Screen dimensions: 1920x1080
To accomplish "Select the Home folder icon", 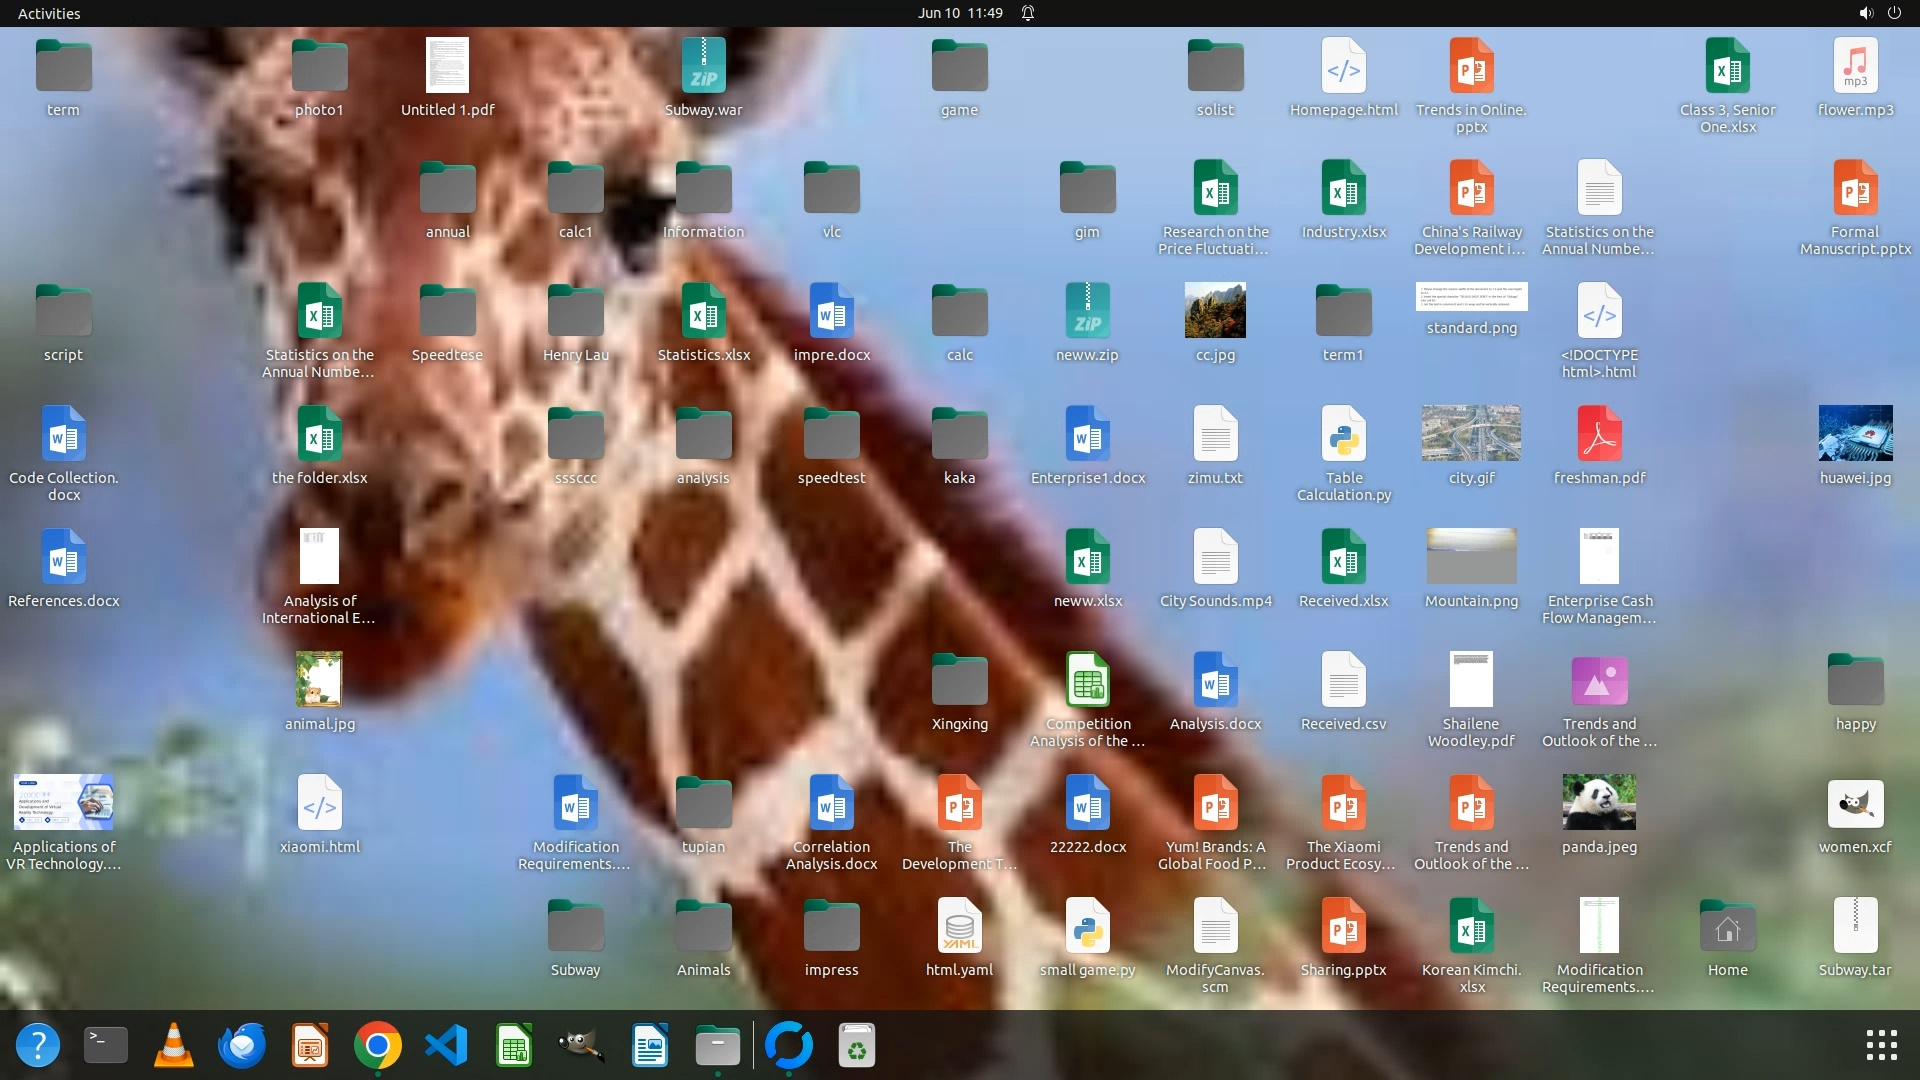I will pyautogui.click(x=1727, y=928).
